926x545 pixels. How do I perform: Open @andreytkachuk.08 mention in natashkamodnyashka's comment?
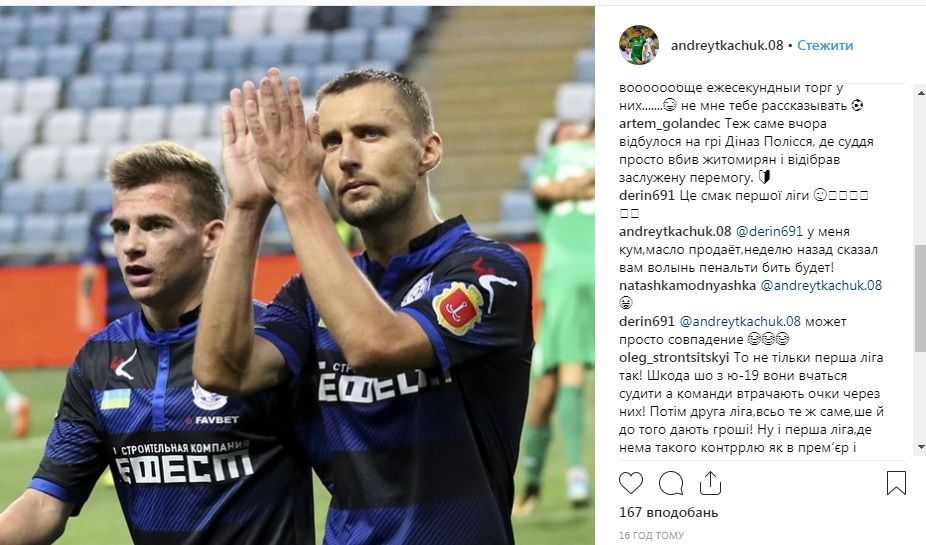click(821, 285)
